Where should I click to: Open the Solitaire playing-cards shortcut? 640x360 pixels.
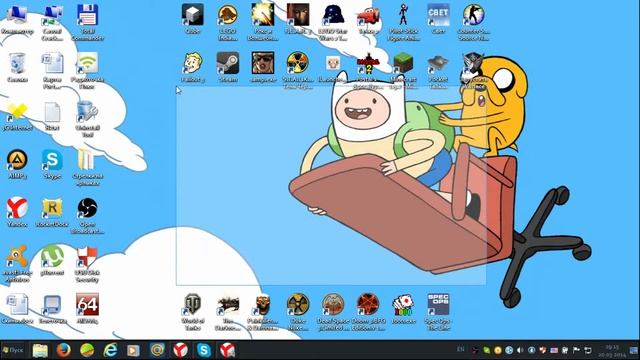pyautogui.click(x=403, y=309)
